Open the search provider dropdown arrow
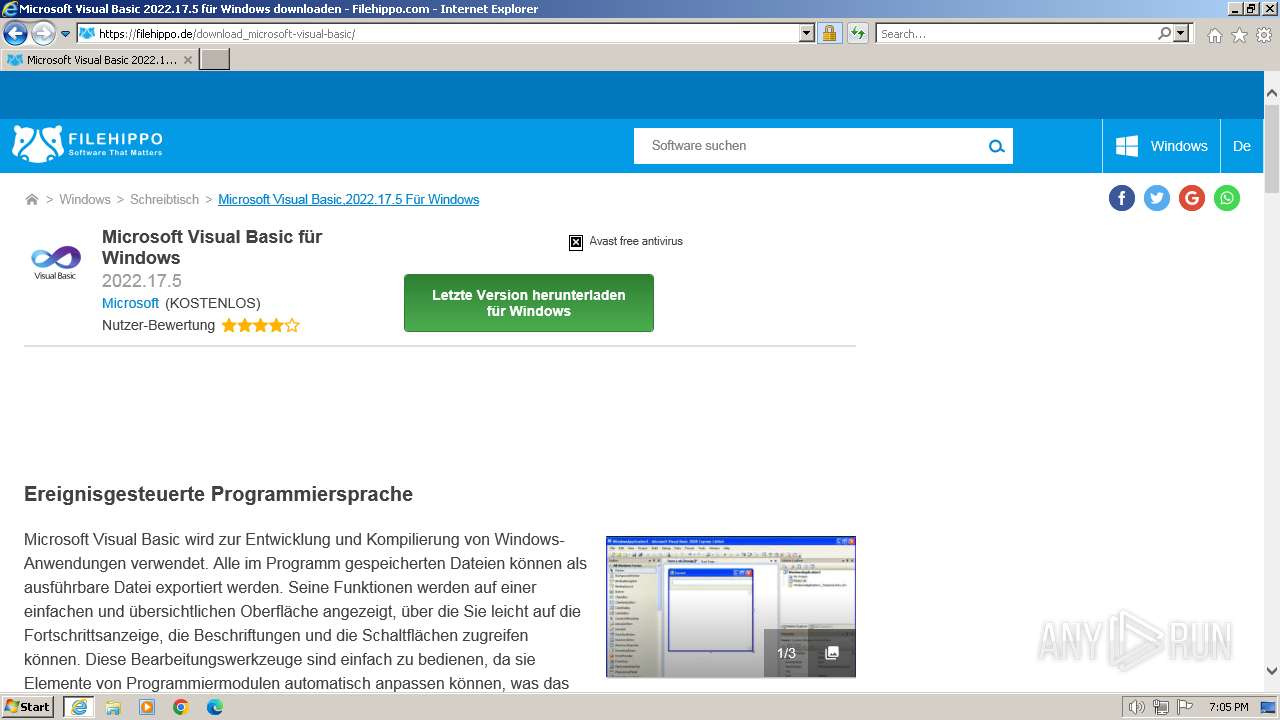 coord(1182,33)
